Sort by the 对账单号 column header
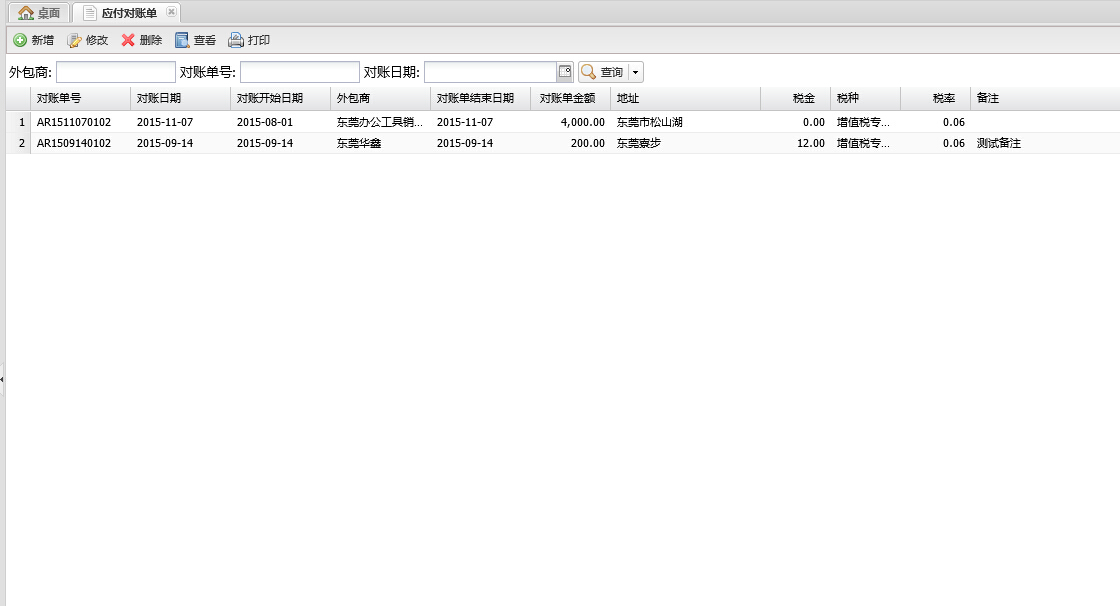Viewport: 1120px width, 606px height. [80, 98]
